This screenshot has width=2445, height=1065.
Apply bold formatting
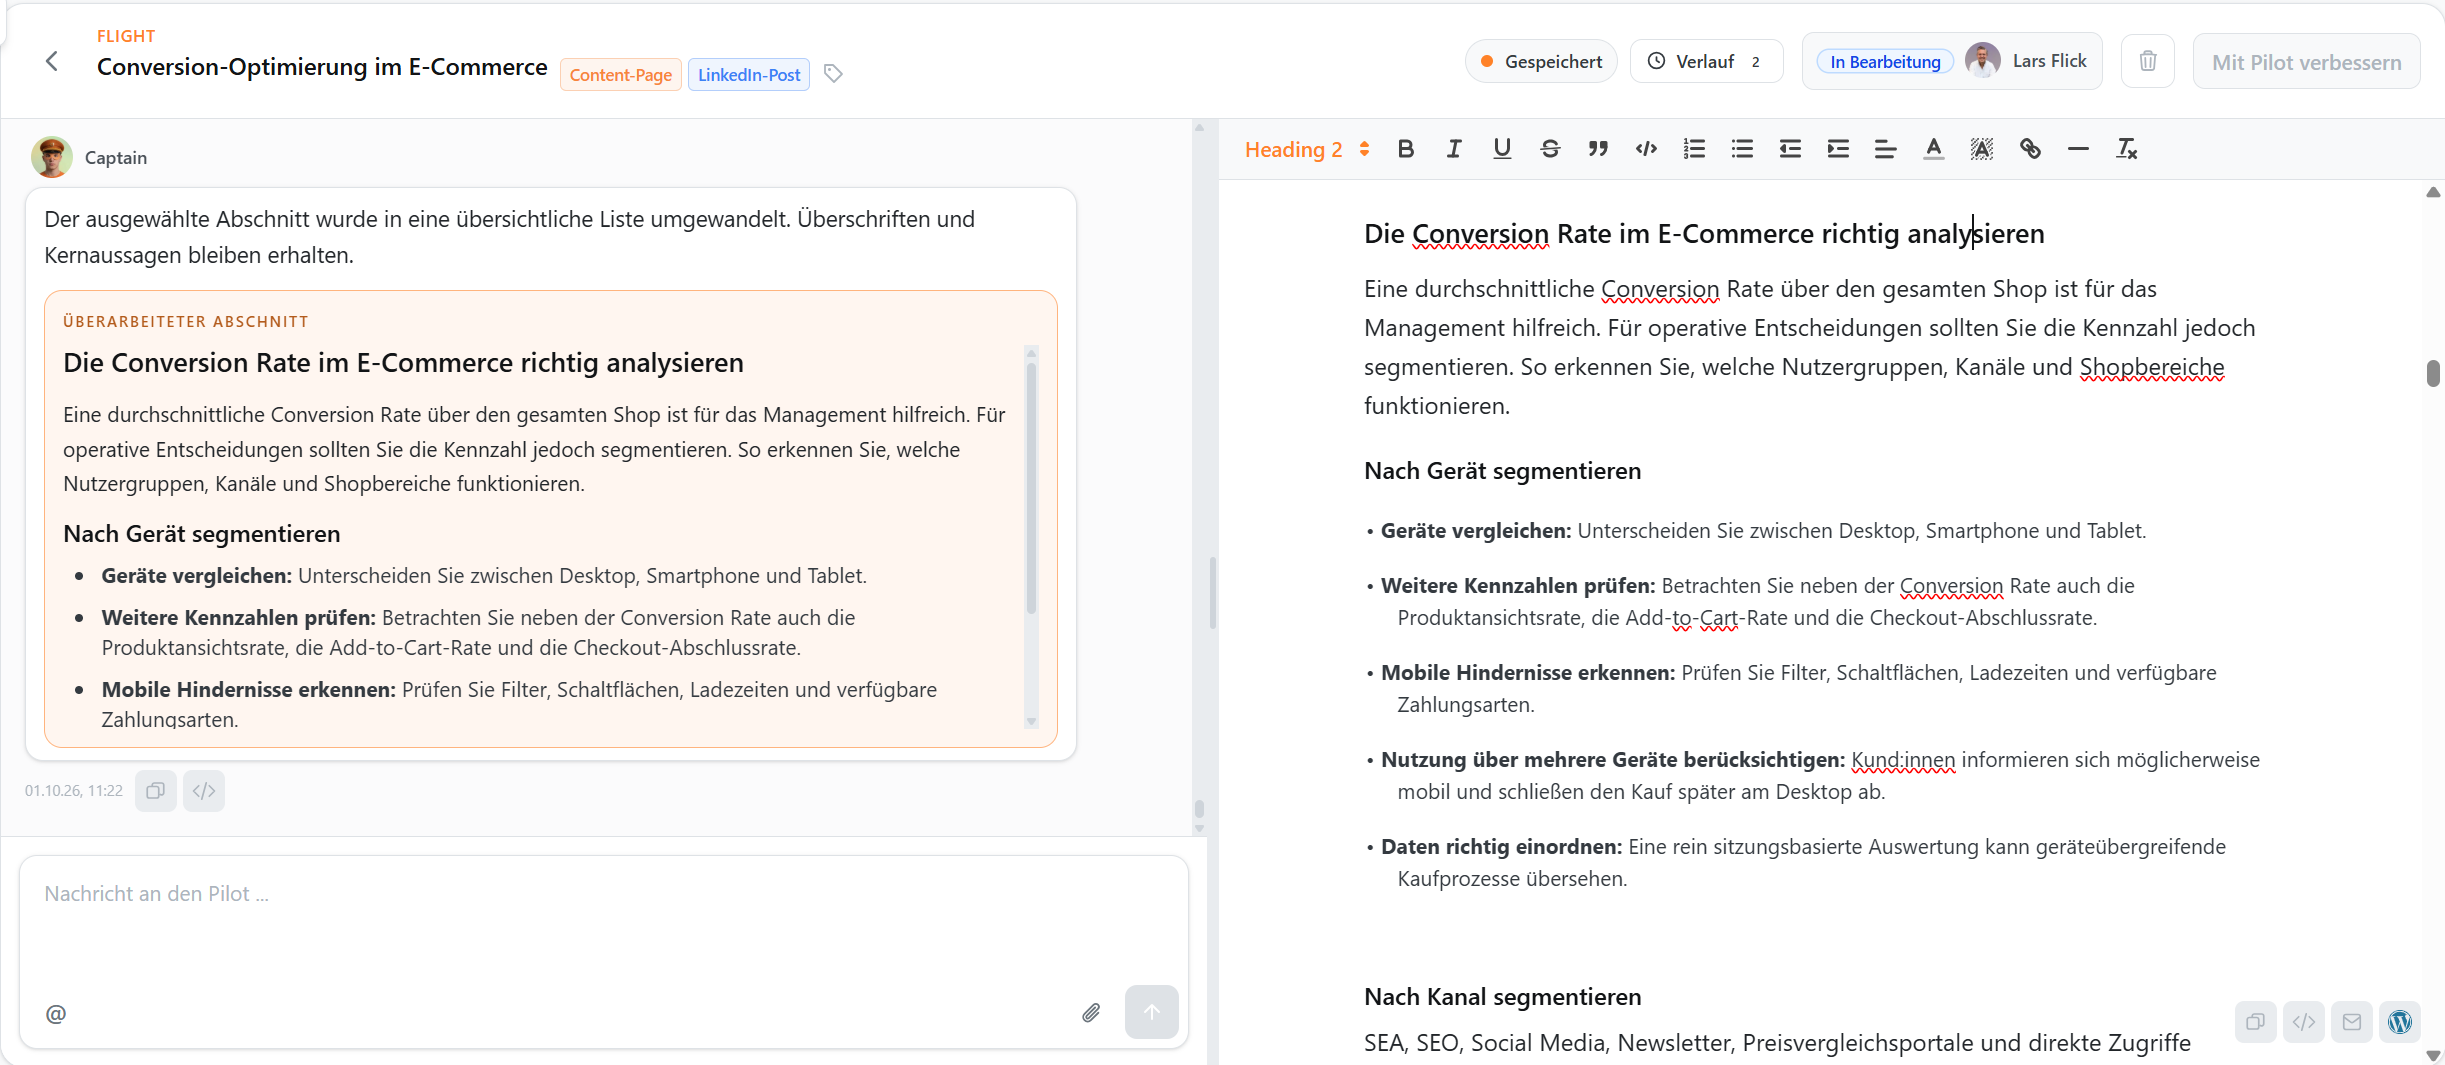coord(1405,149)
